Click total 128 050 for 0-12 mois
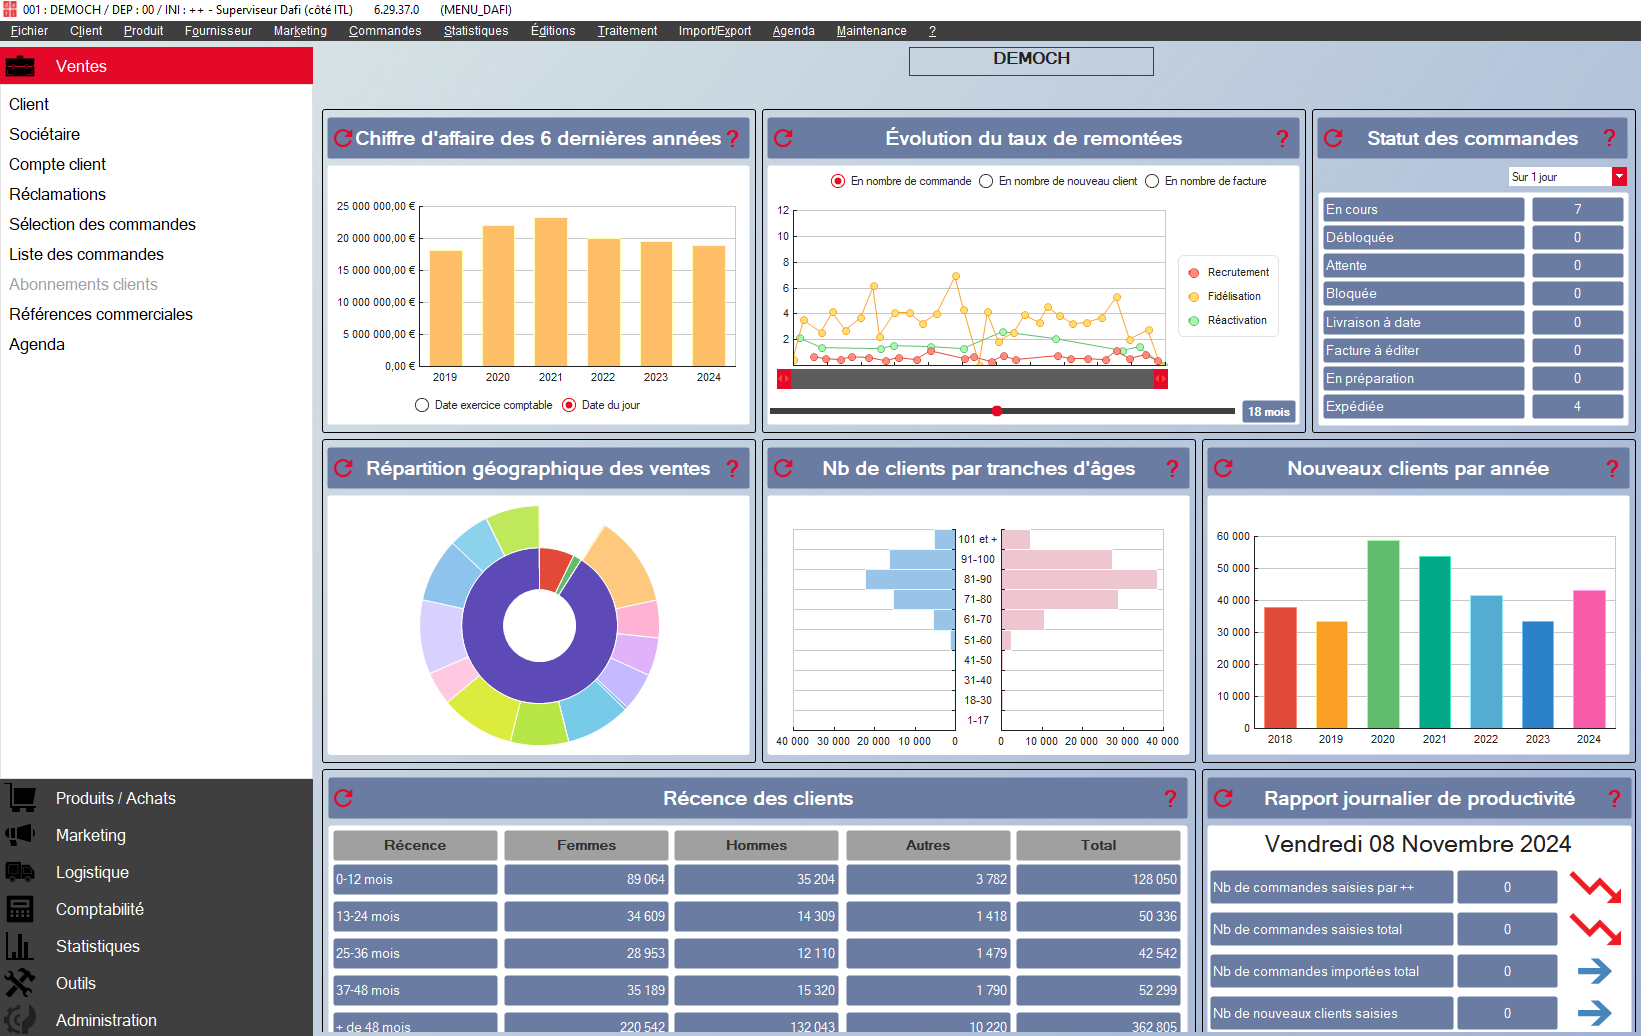This screenshot has height=1036, width=1641. coord(1098,880)
